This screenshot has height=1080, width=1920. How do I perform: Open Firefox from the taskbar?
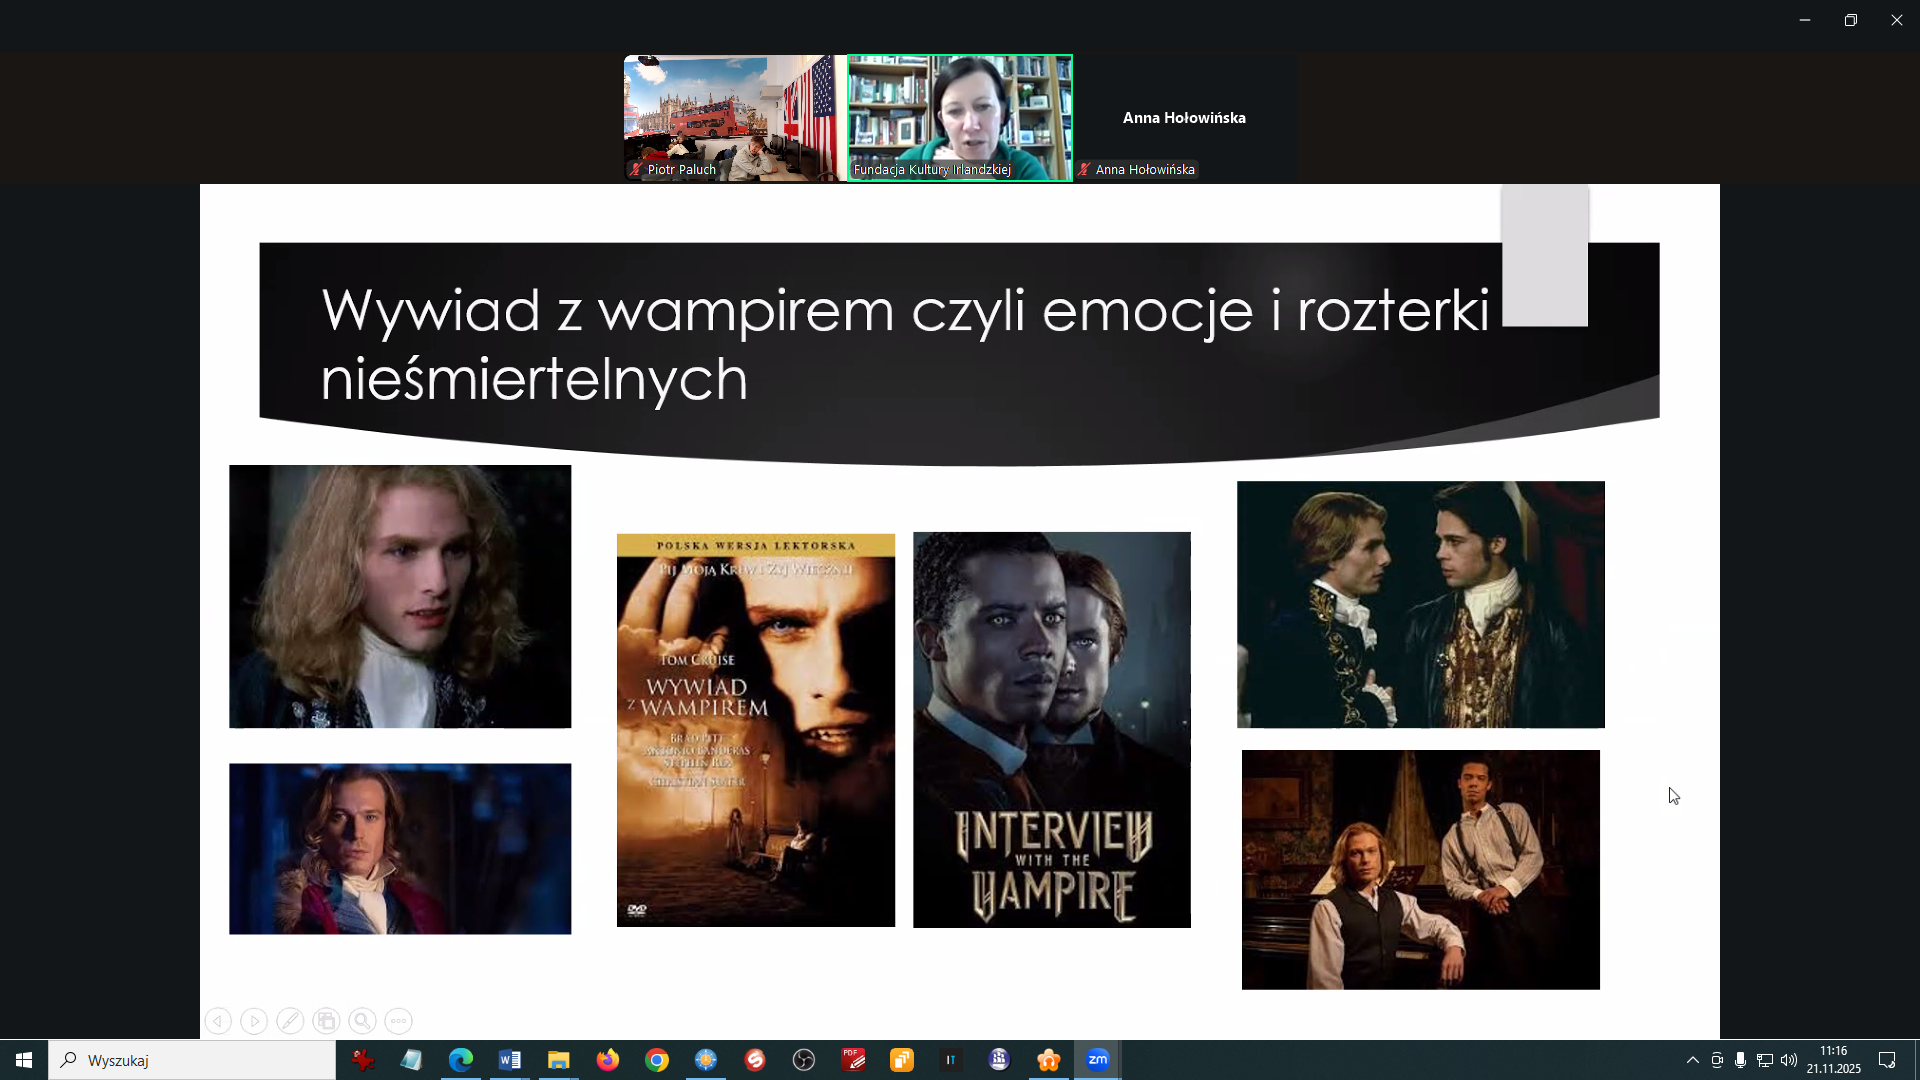click(608, 1060)
